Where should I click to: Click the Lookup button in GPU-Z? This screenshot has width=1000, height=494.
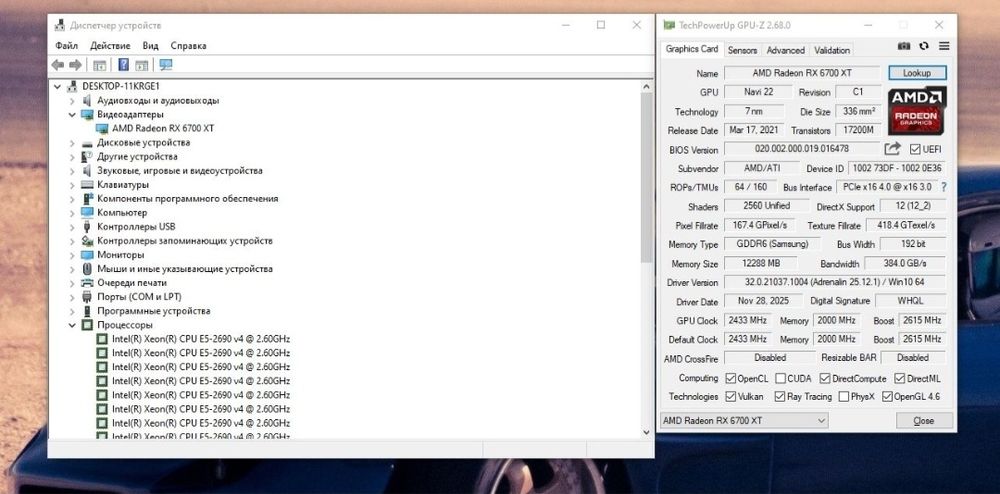pos(917,73)
